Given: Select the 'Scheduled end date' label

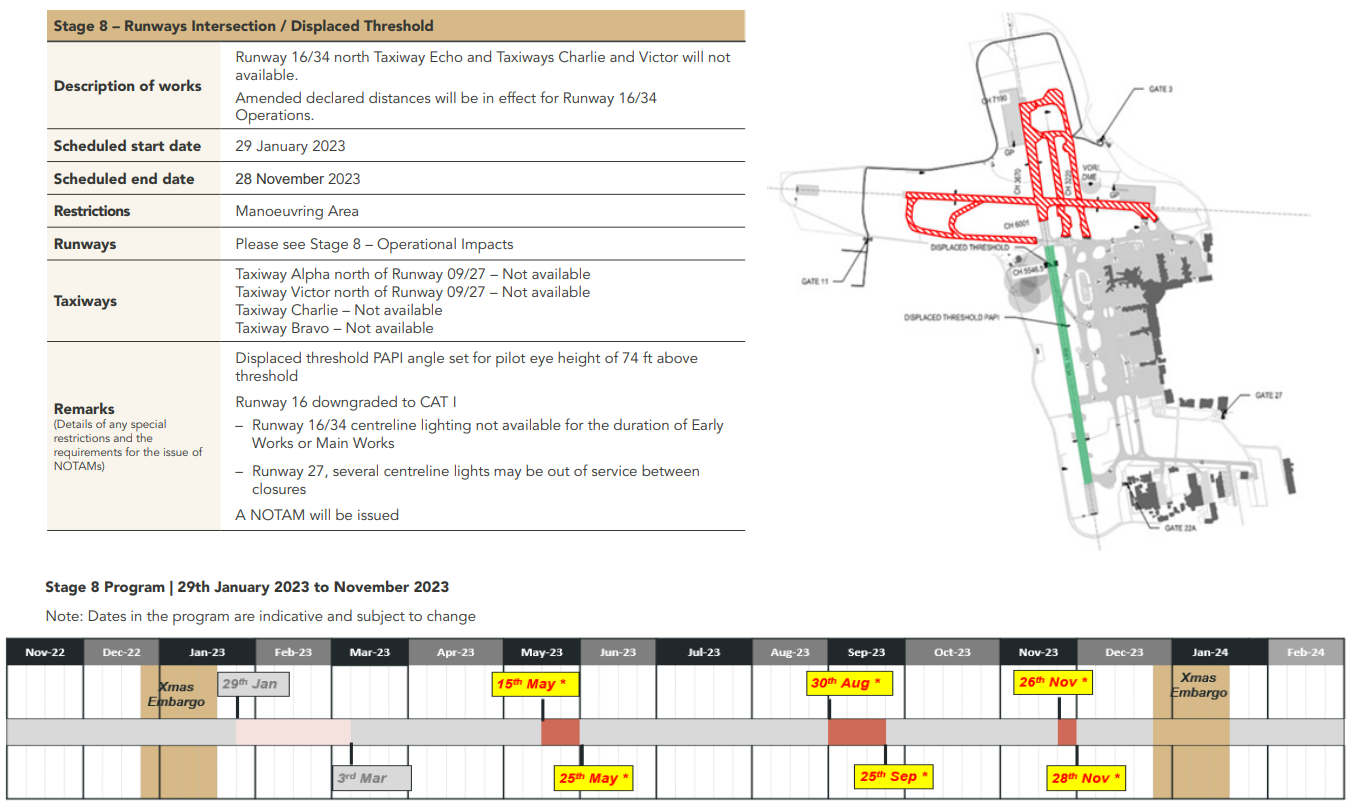Looking at the screenshot, I should click(x=124, y=179).
